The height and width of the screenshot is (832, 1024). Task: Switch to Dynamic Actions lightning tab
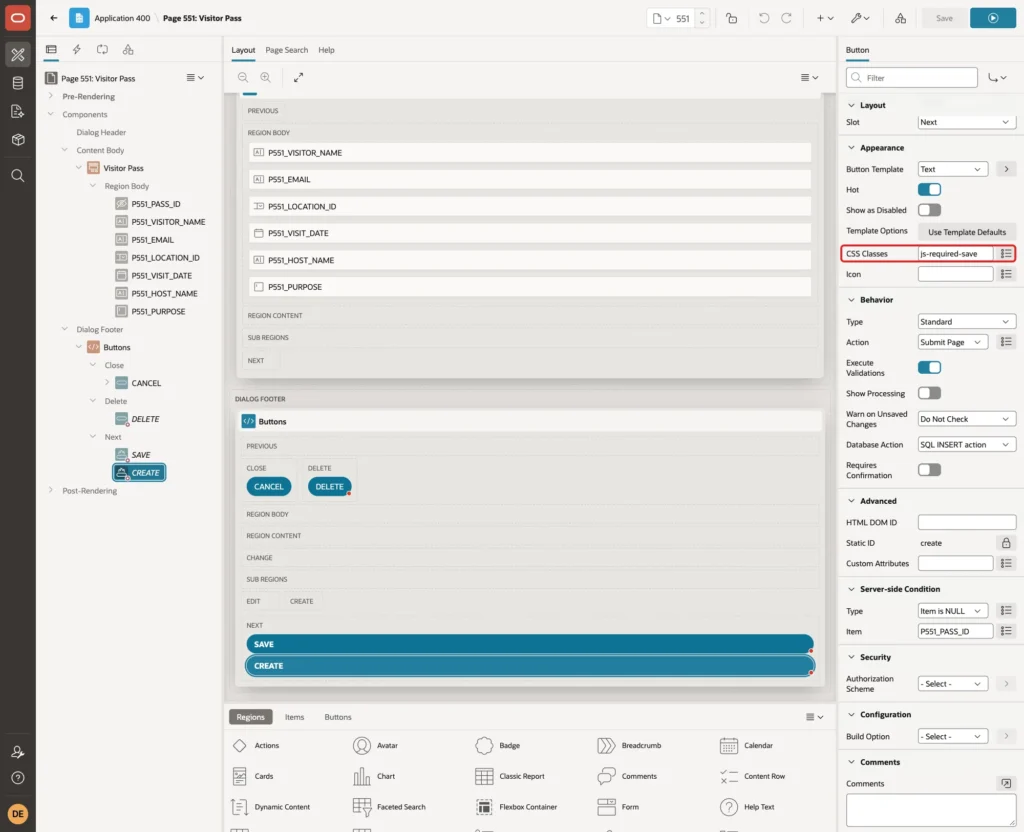click(x=76, y=50)
